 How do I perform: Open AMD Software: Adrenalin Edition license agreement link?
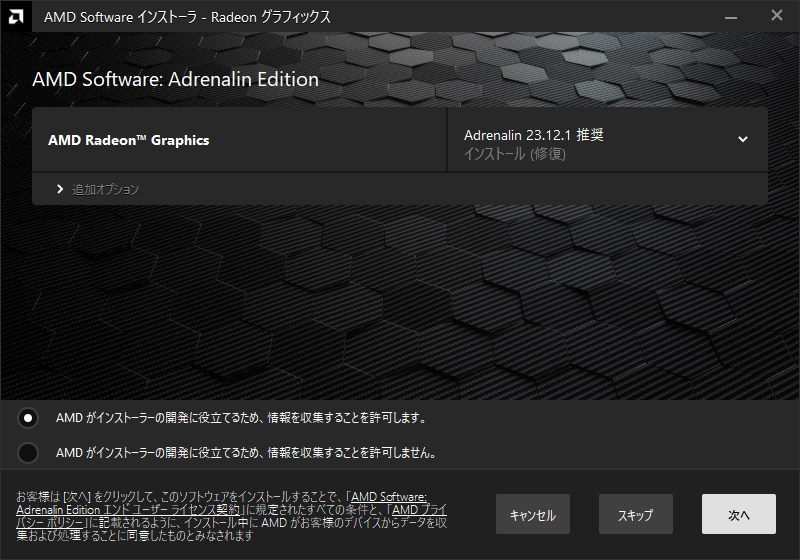pyautogui.click(x=221, y=503)
